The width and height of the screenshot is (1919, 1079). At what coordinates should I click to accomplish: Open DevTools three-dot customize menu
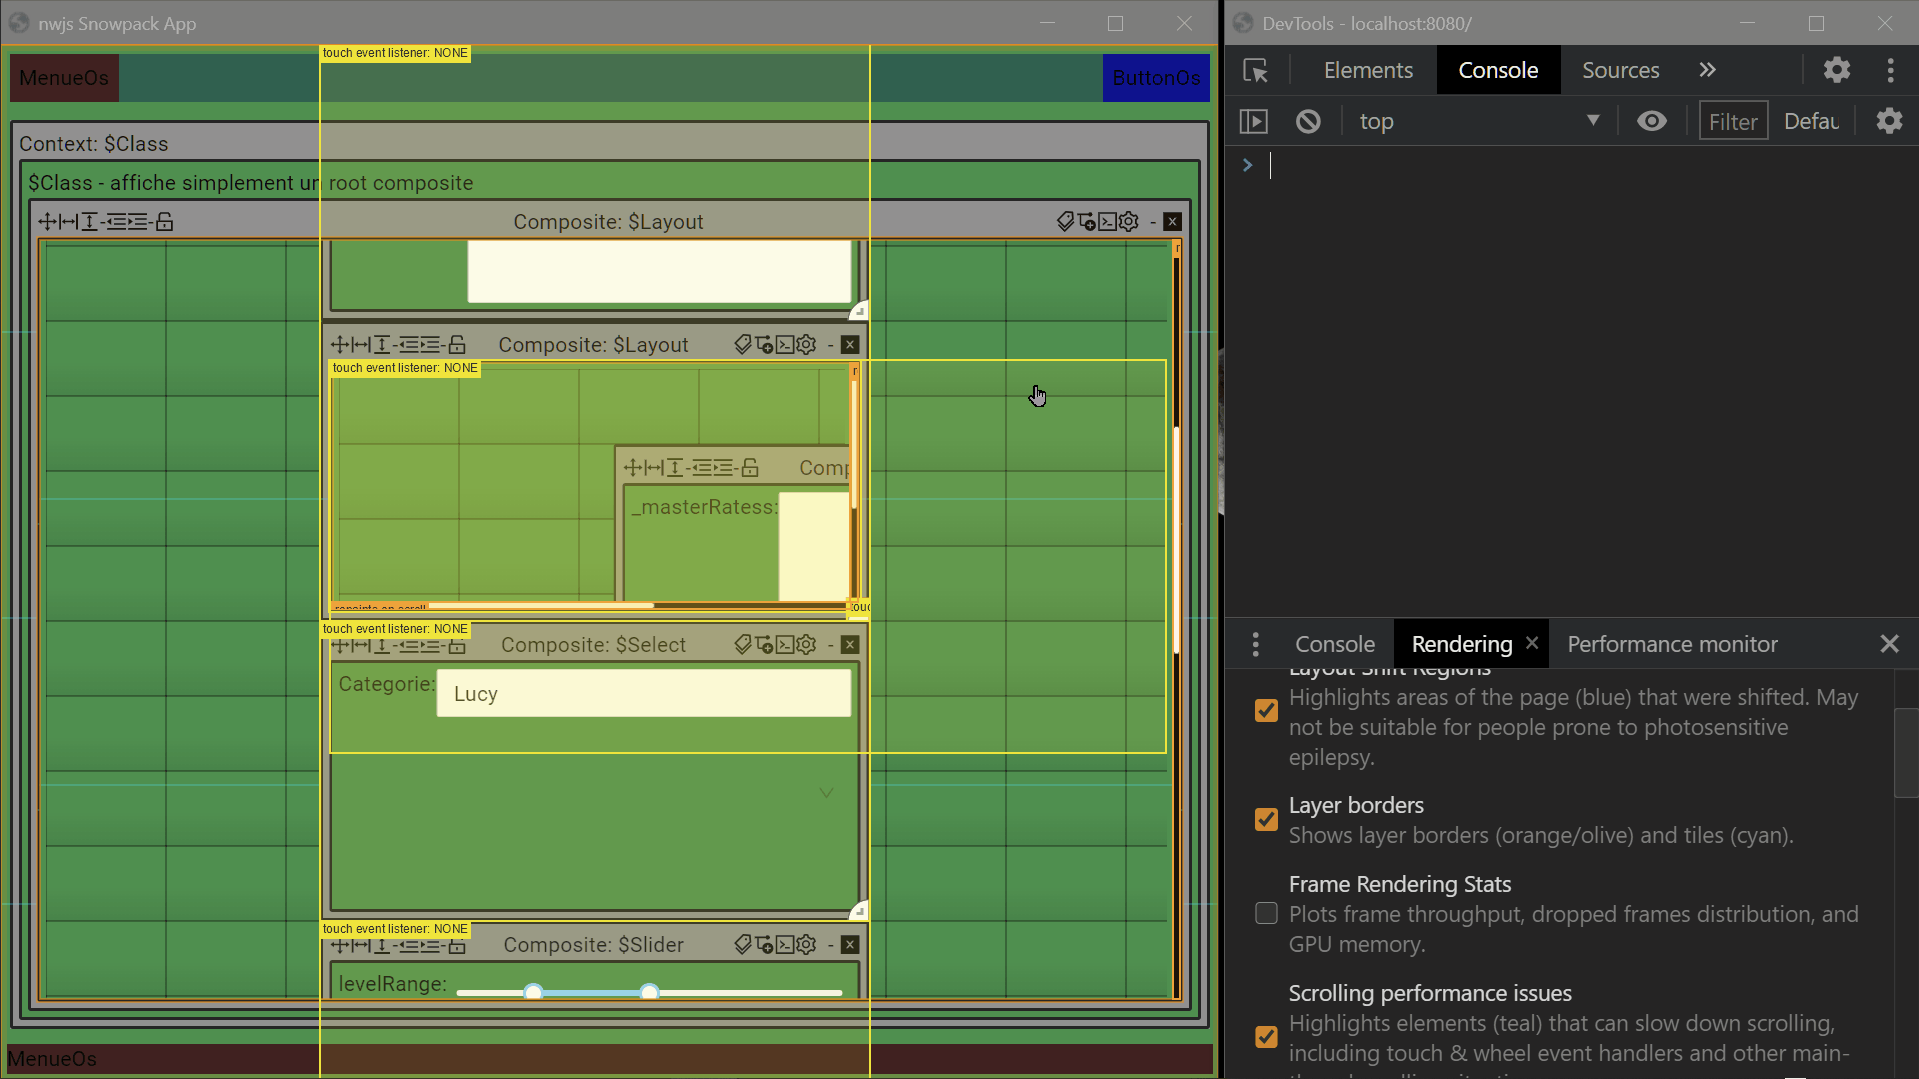click(1890, 70)
